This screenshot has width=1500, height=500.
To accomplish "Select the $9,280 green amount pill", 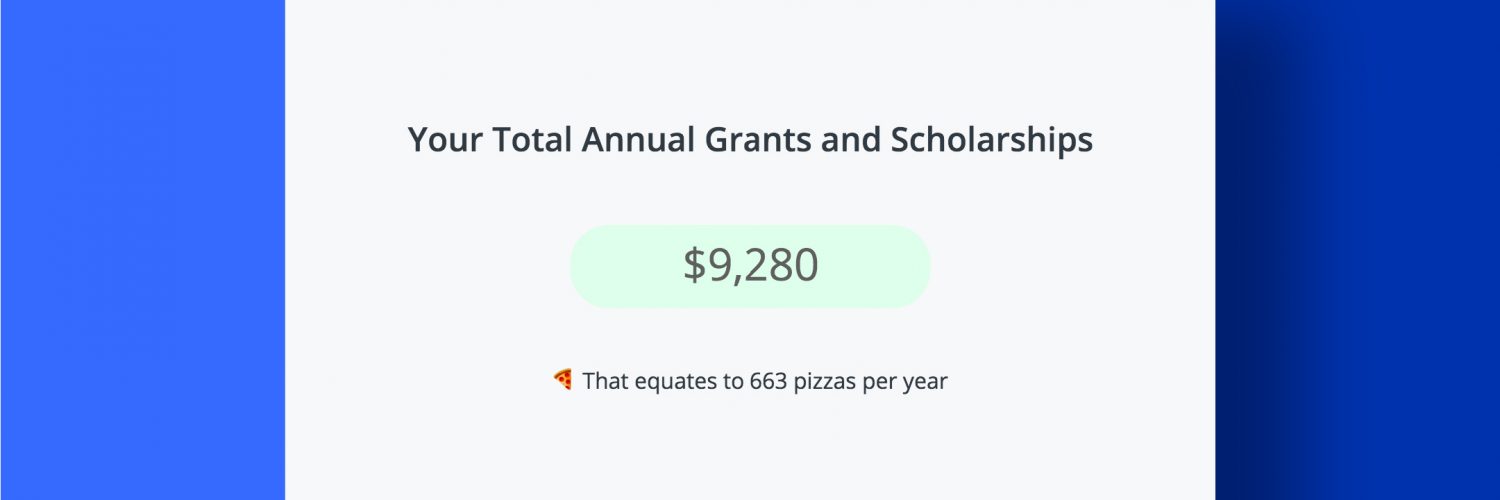I will (x=750, y=266).
